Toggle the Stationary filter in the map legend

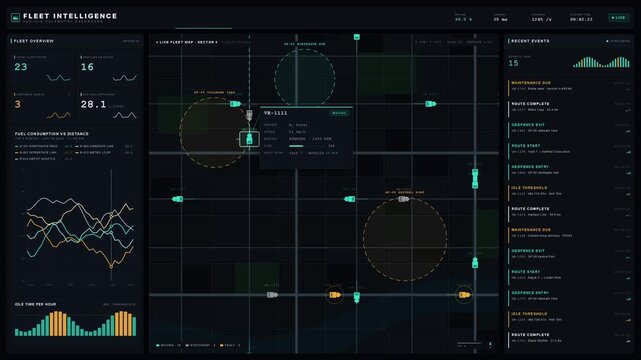point(200,345)
